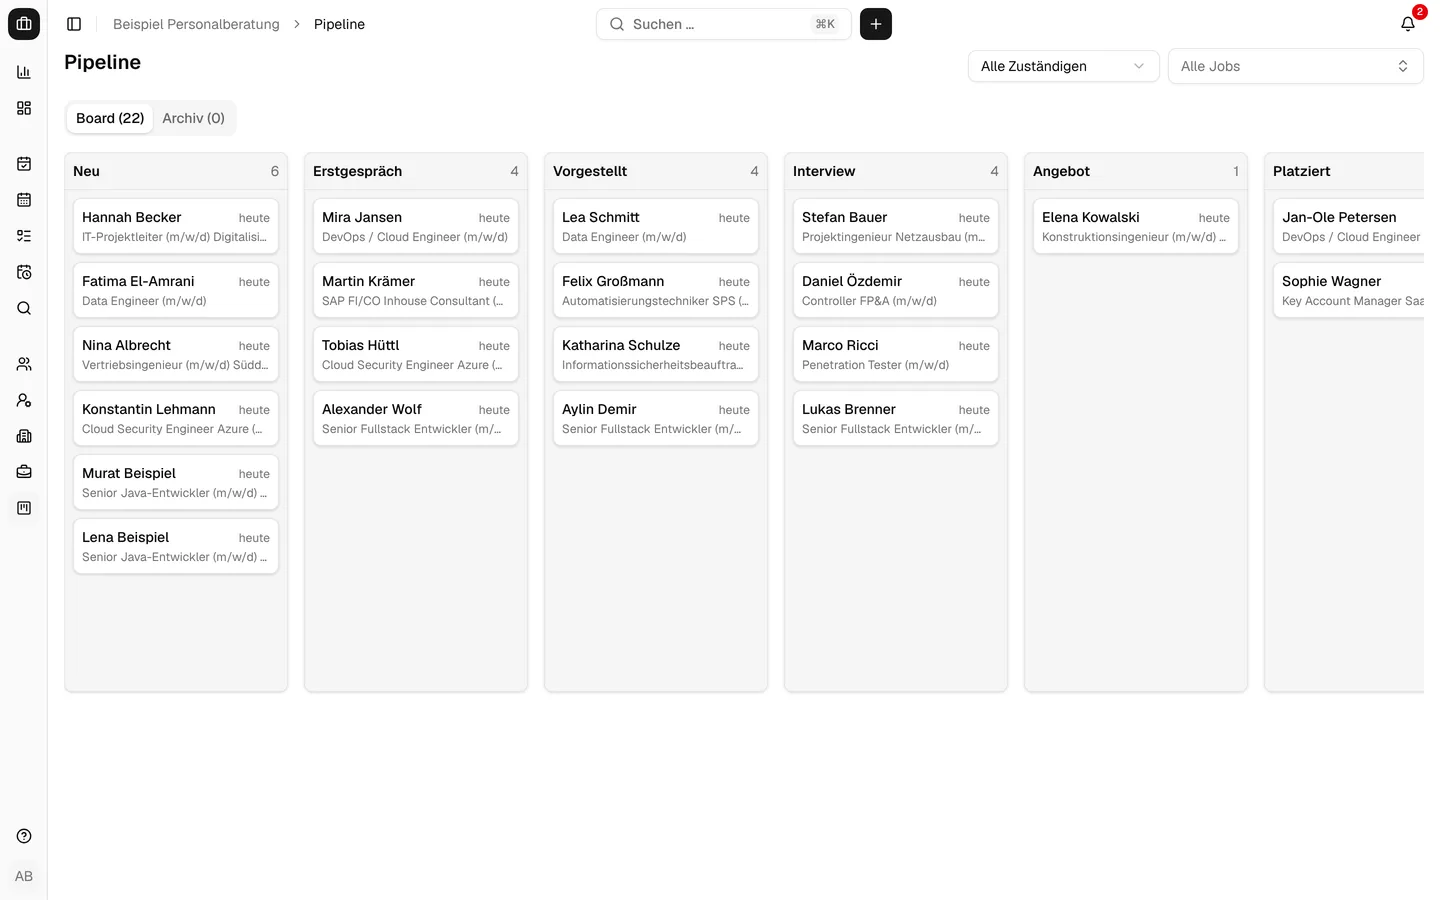This screenshot has width=1440, height=900.
Task: Open the people group sidebar icon
Action: 24,364
